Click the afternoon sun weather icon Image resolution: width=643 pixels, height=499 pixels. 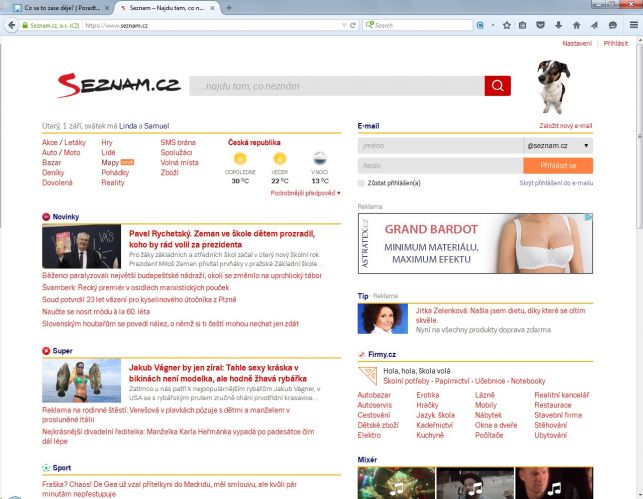pyautogui.click(x=240, y=159)
